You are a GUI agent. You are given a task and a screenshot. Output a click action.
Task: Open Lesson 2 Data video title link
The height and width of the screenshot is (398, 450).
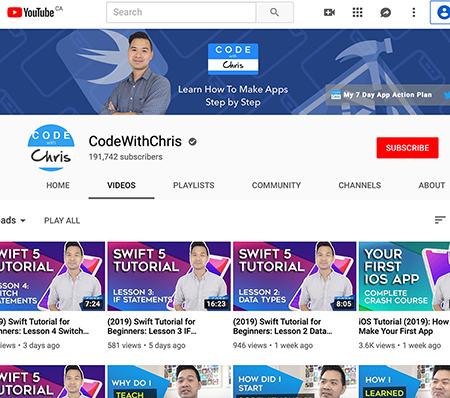(283, 326)
